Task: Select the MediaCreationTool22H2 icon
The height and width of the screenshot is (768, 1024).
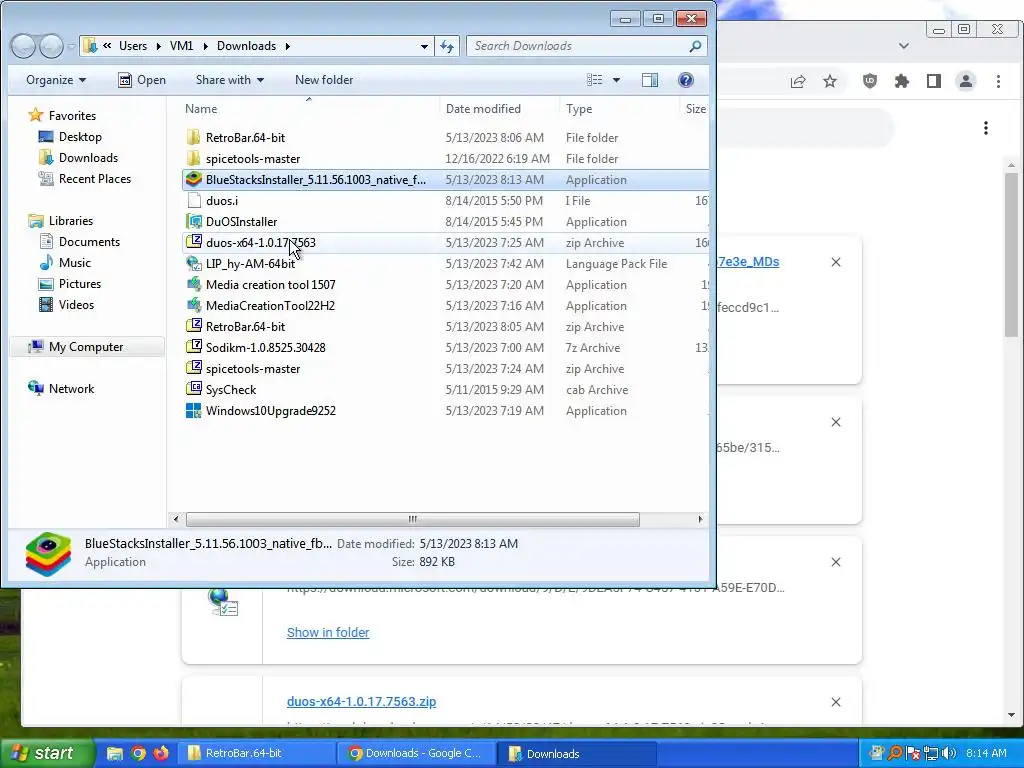Action: [193, 306]
